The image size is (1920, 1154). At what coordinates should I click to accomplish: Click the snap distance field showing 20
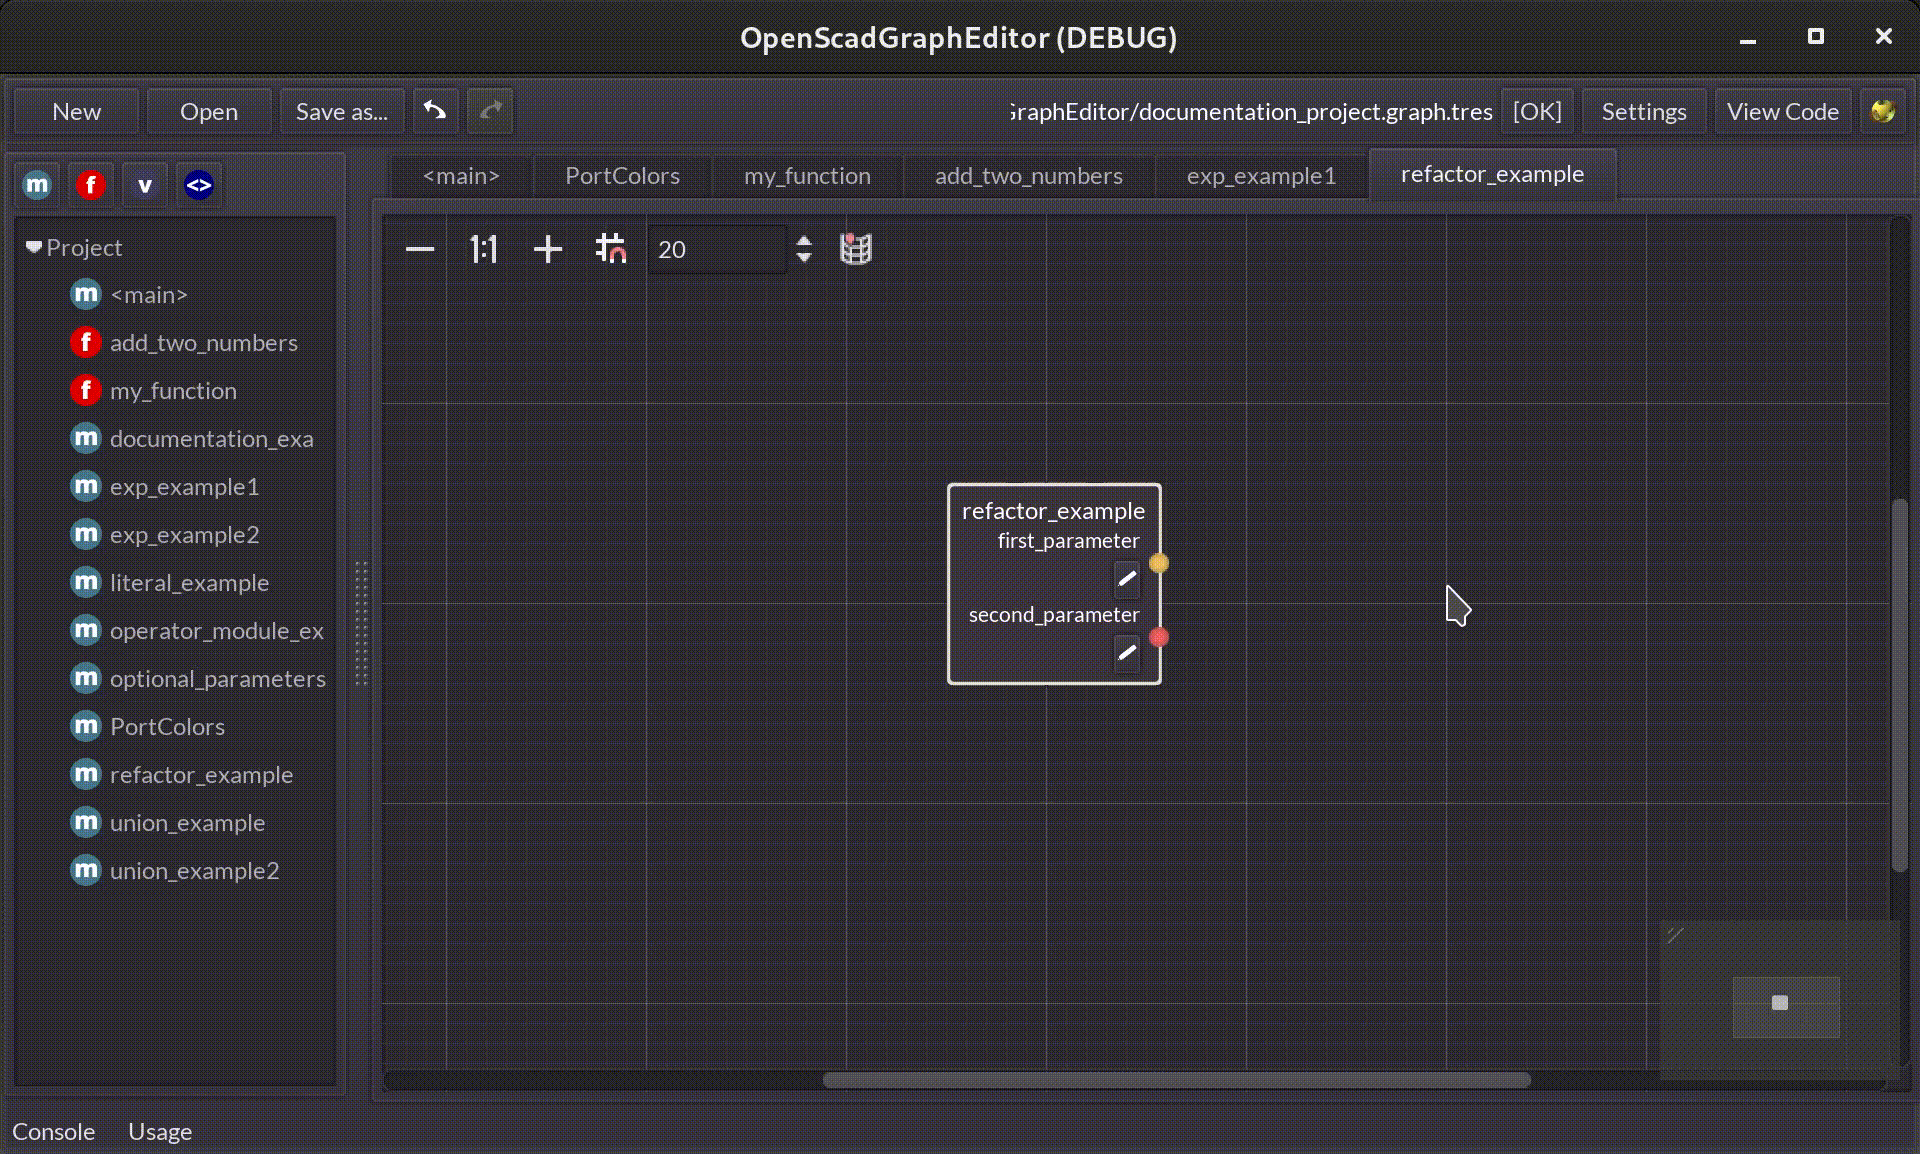click(718, 249)
